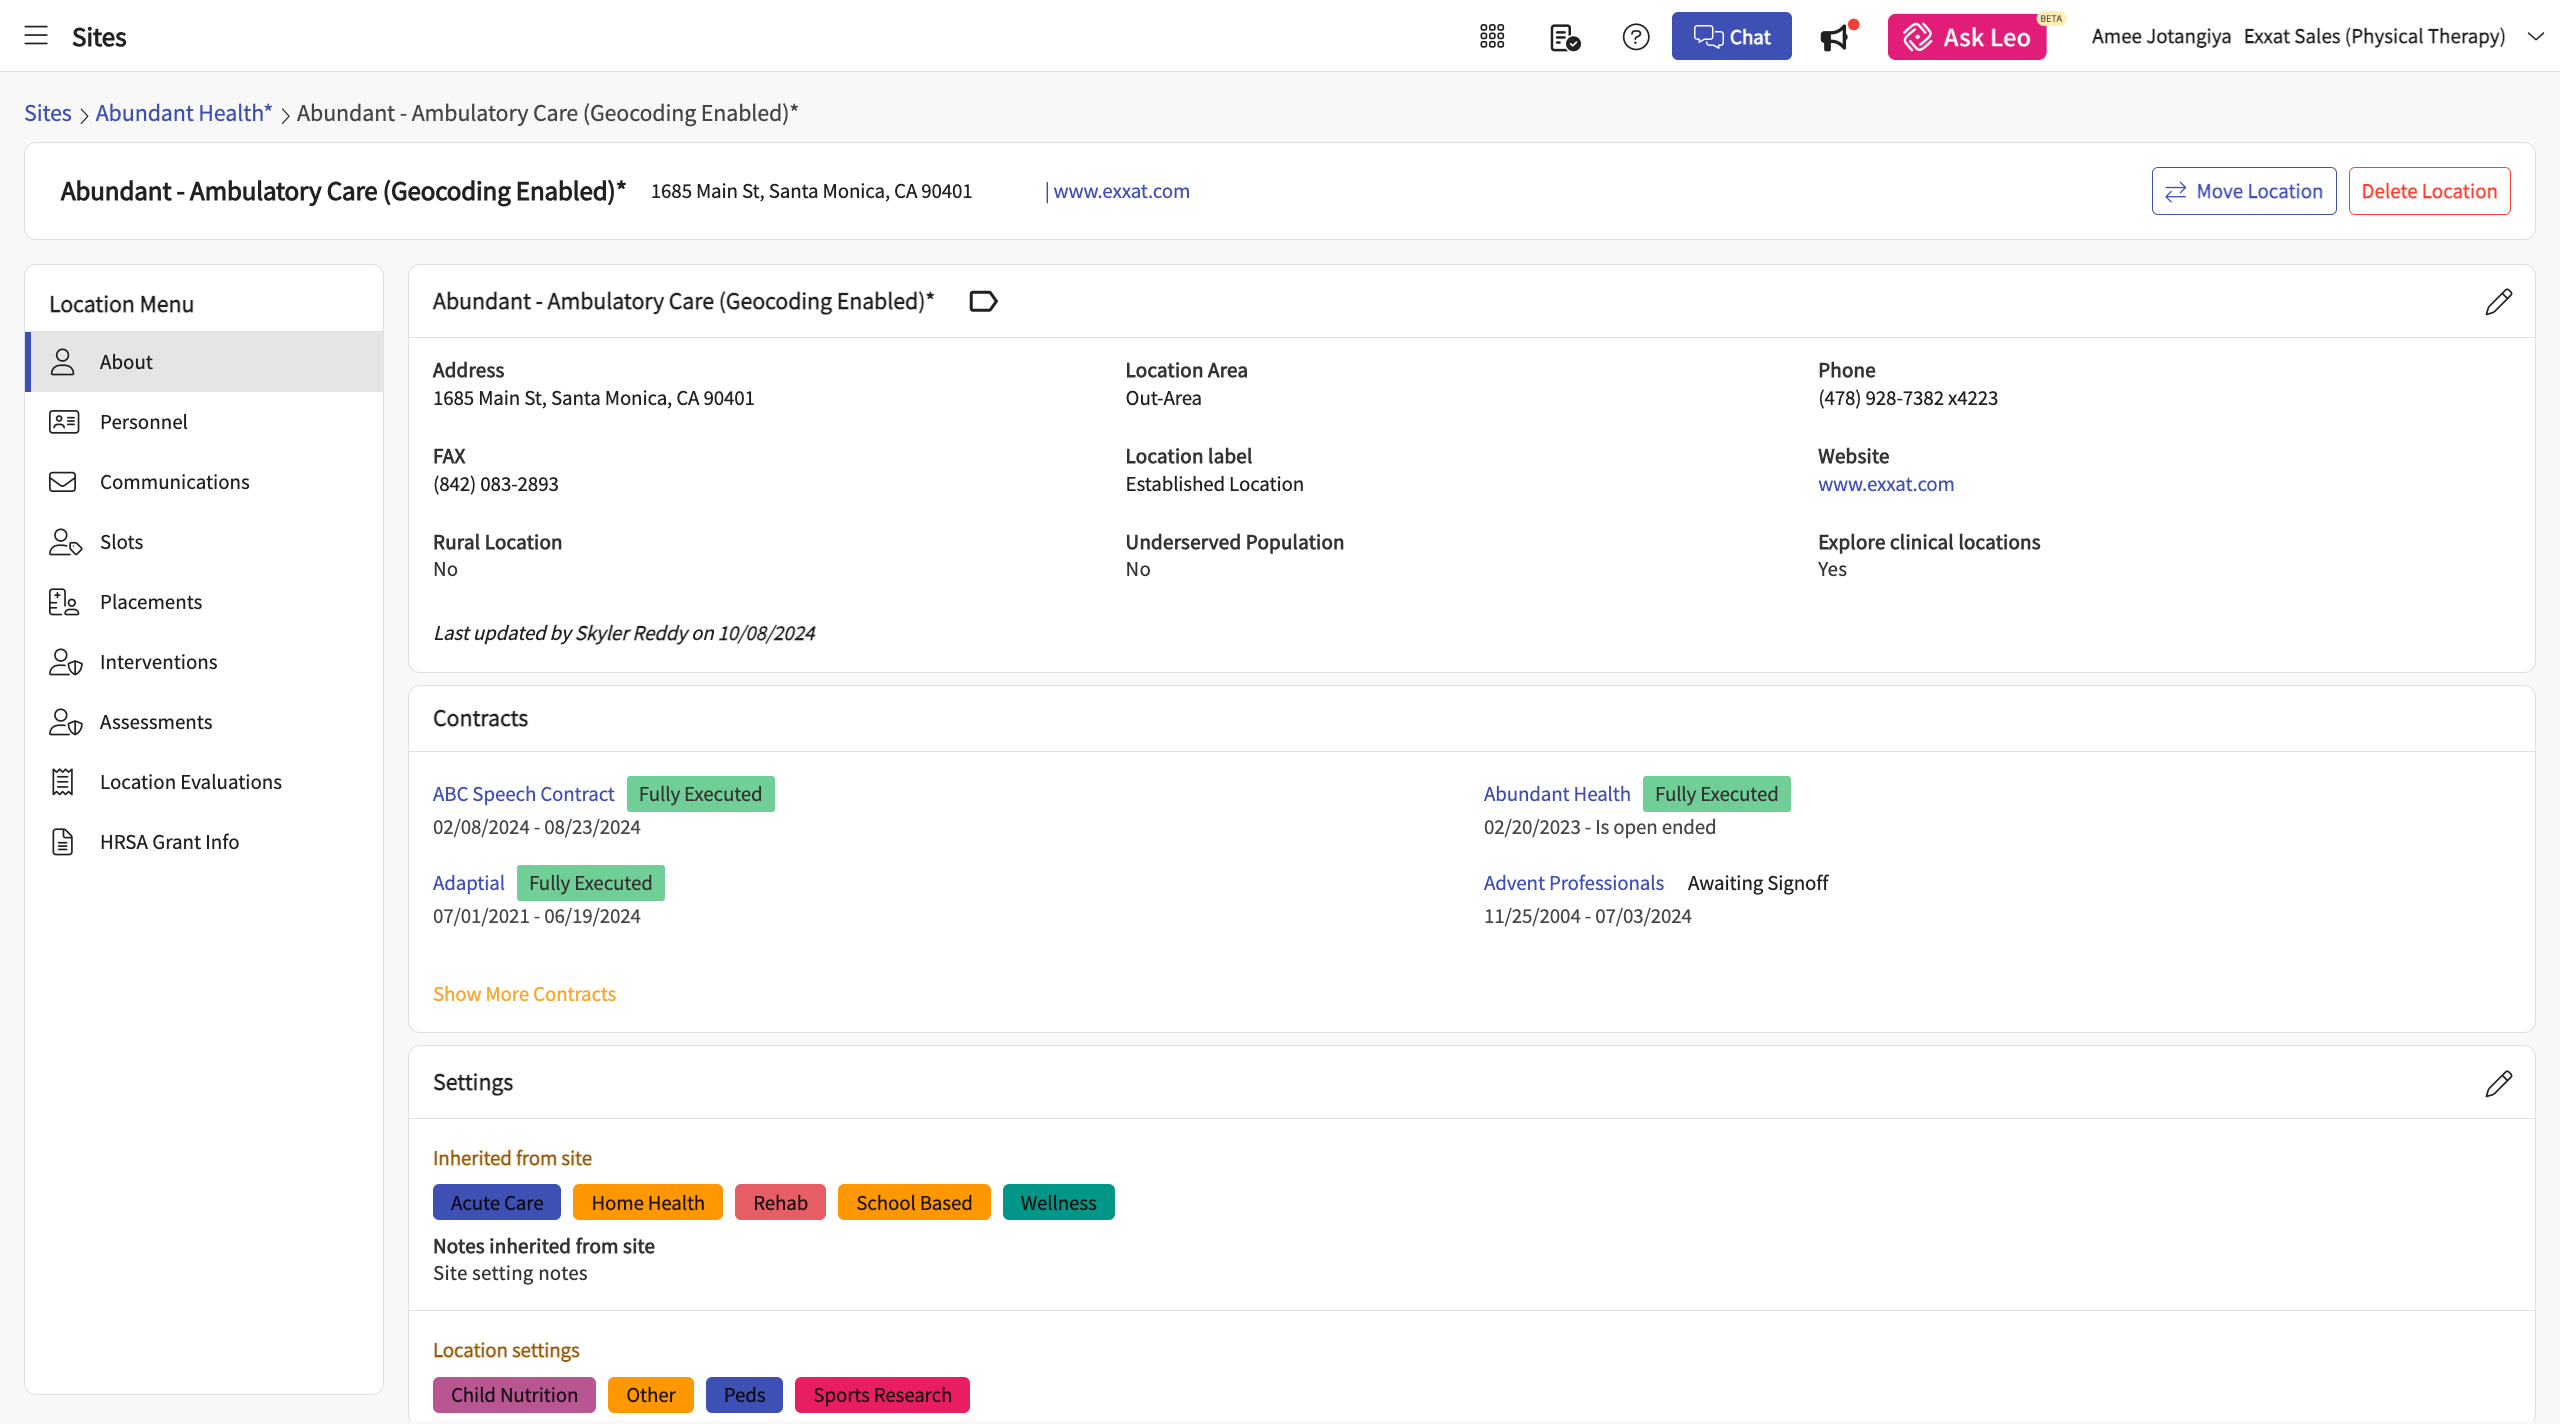Click the label tag icon beside location name
Viewport: 2560px width, 1424px height.
click(983, 301)
